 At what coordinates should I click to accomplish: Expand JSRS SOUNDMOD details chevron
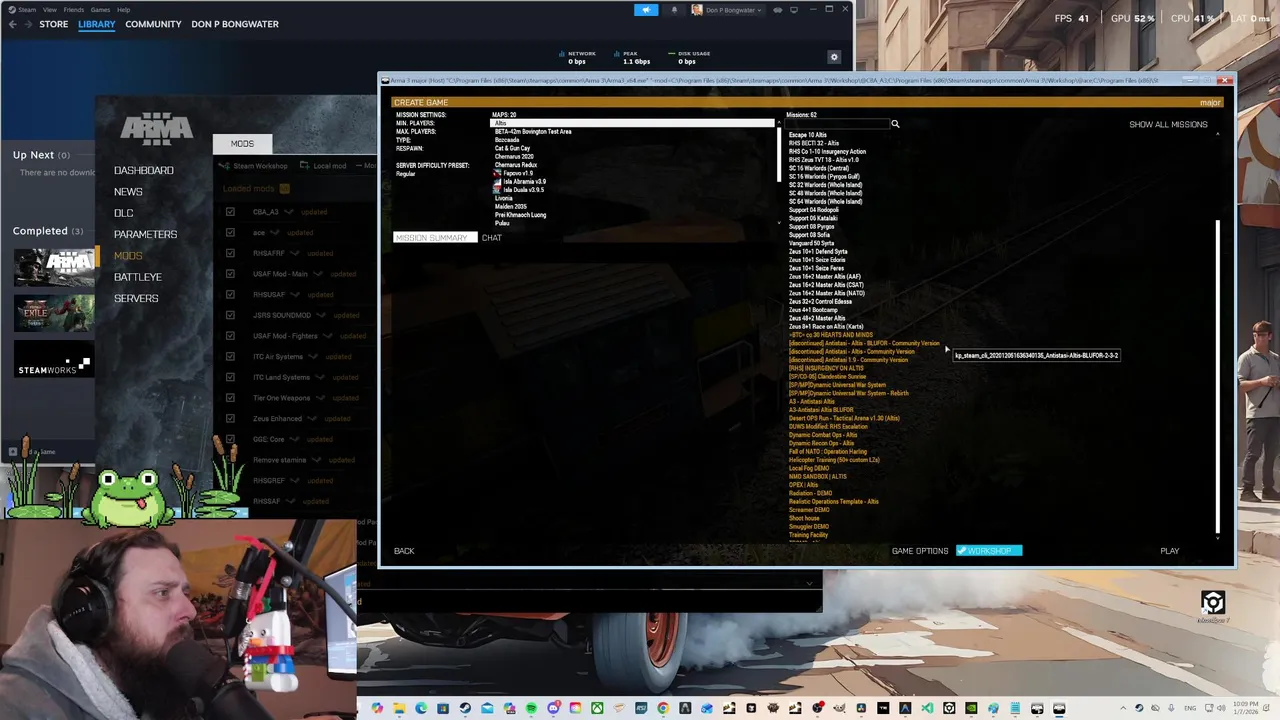coord(322,315)
